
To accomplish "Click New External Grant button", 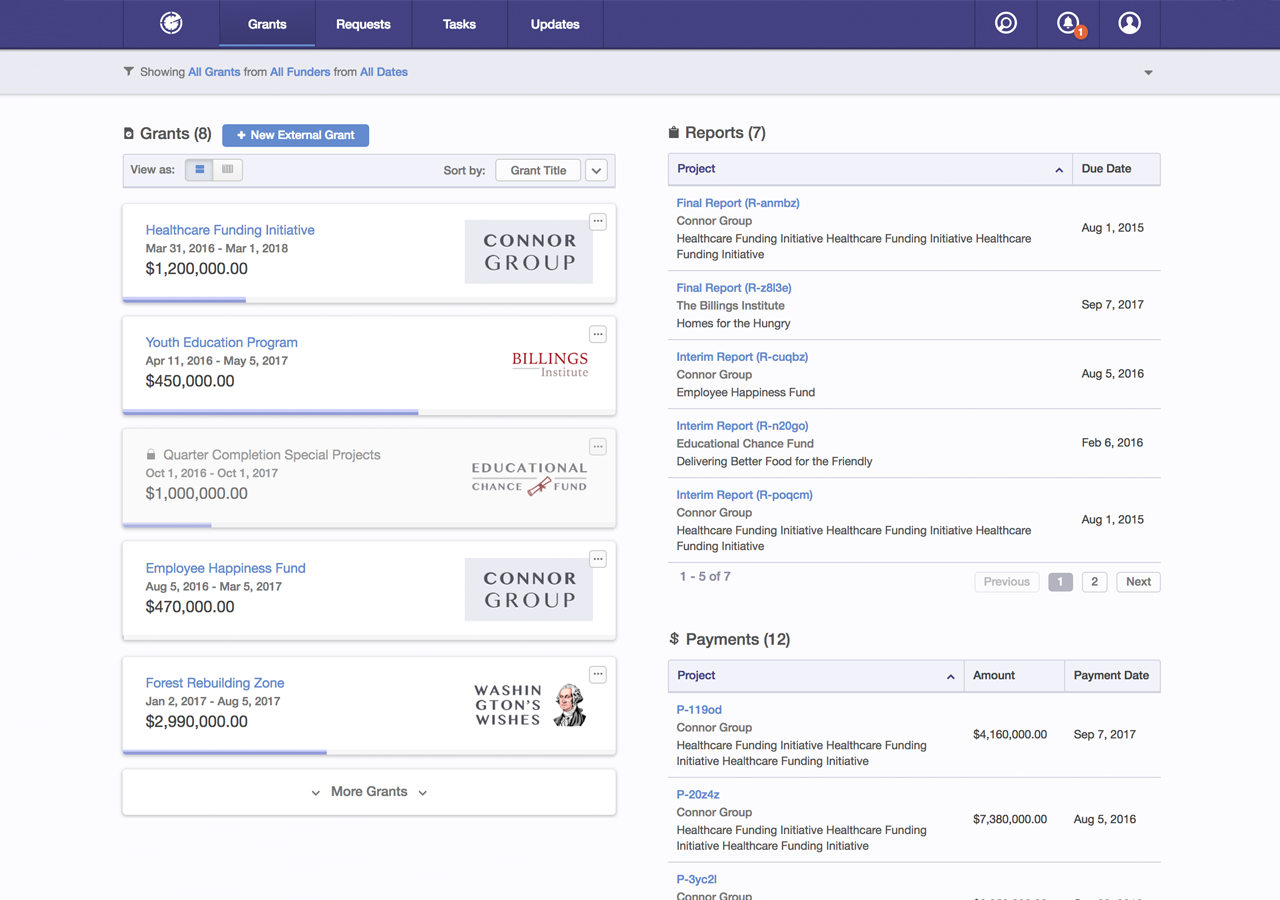I will pyautogui.click(x=295, y=135).
